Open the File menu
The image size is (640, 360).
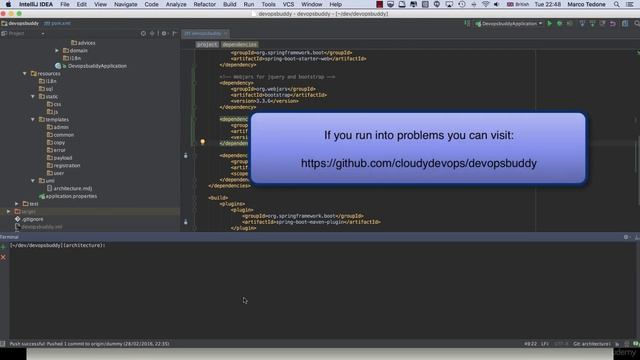(x=64, y=4)
